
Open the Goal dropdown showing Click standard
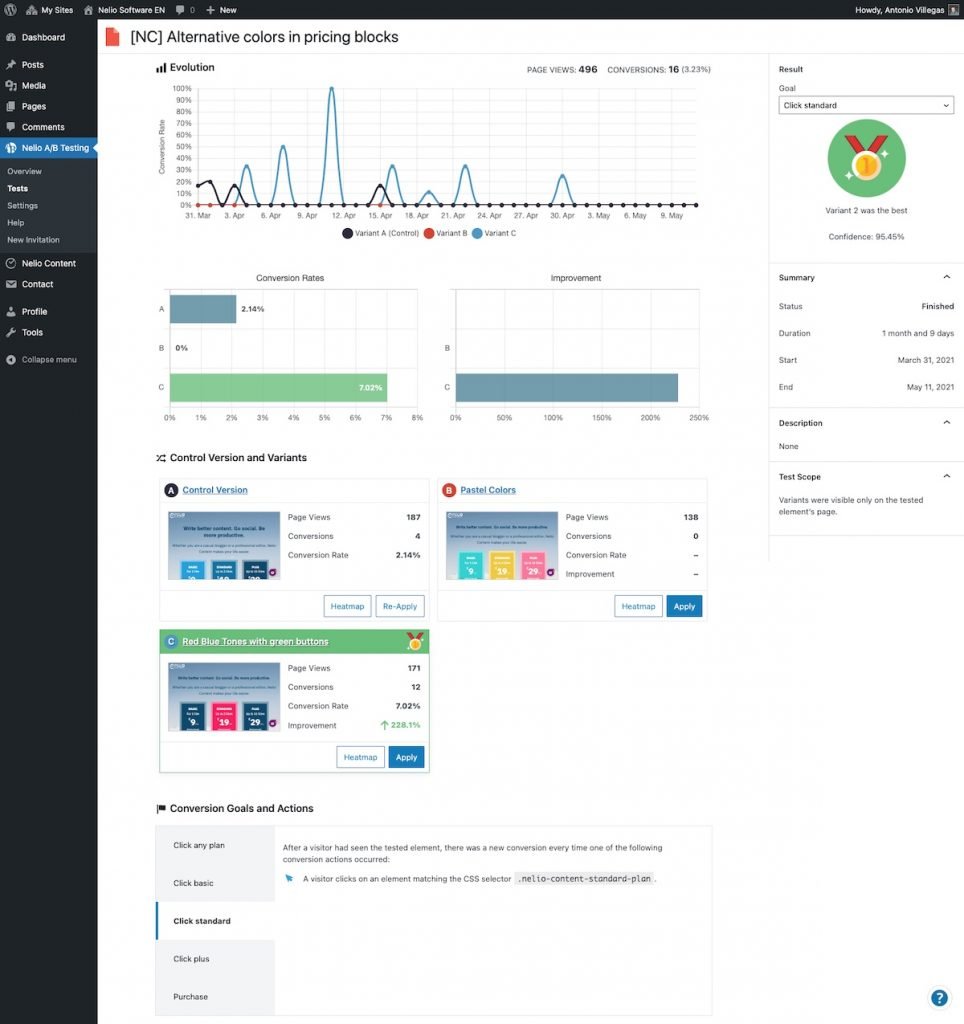tap(866, 105)
